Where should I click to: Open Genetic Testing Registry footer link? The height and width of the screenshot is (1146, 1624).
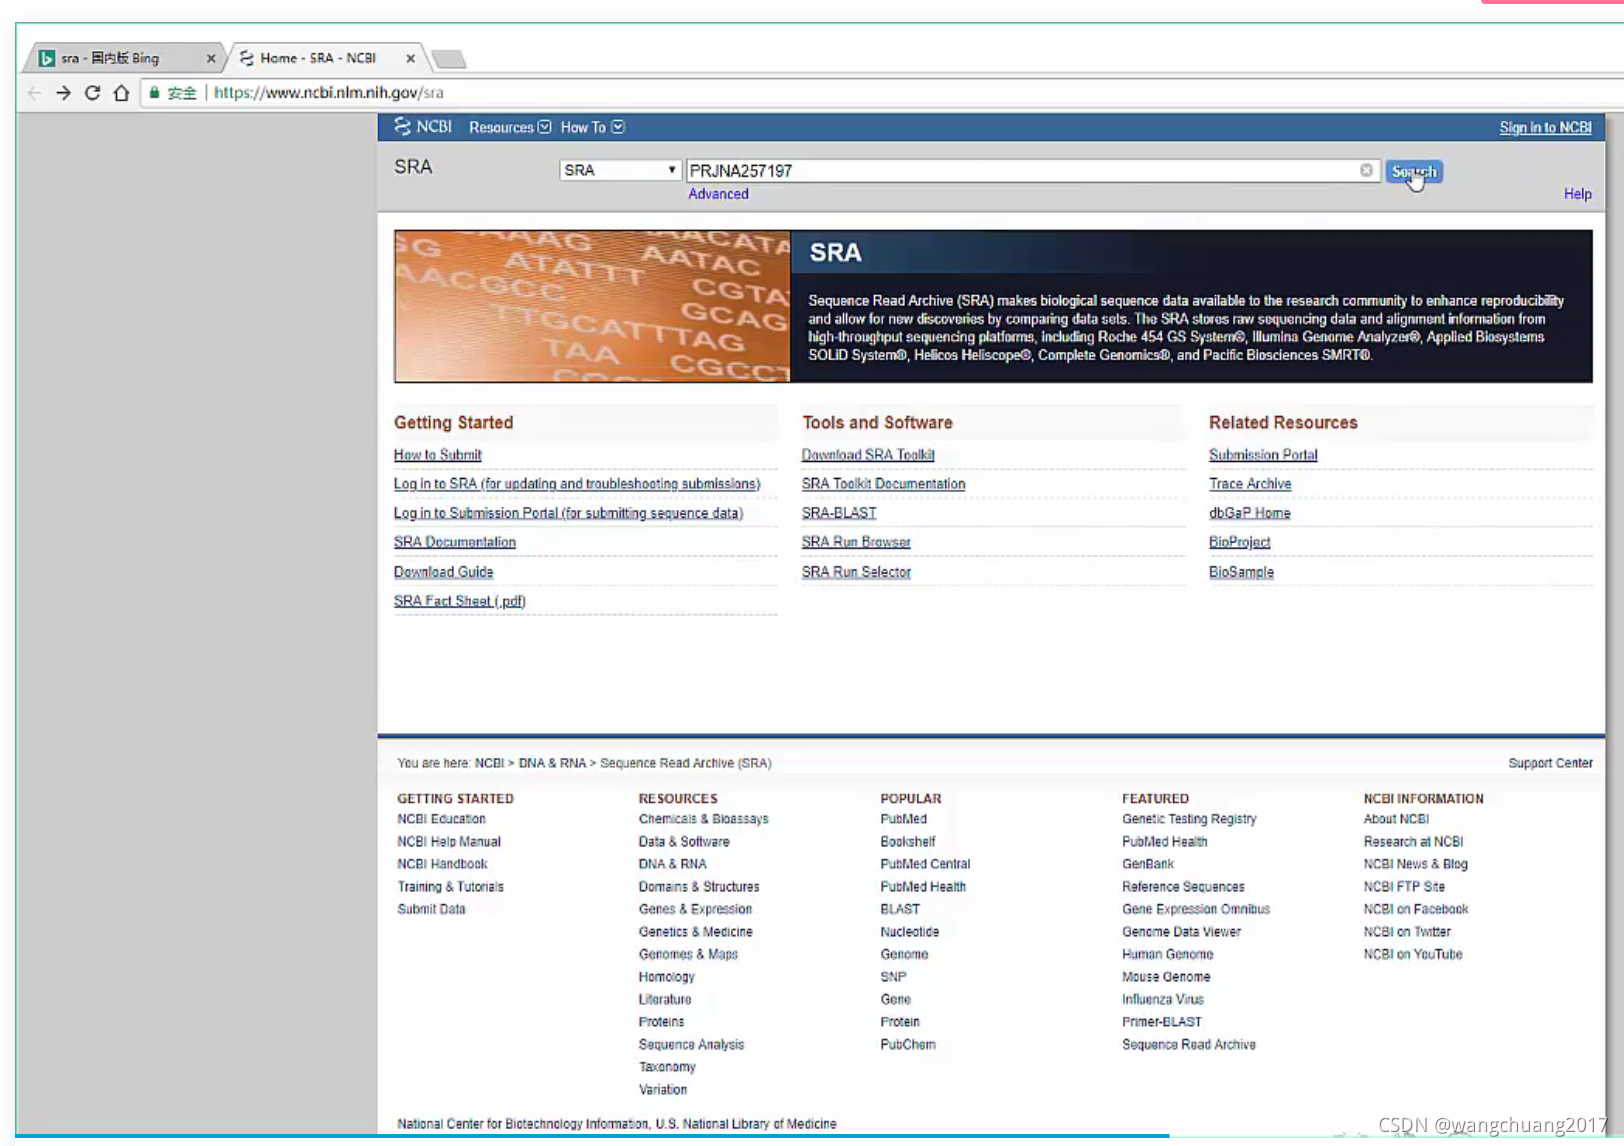1189,819
